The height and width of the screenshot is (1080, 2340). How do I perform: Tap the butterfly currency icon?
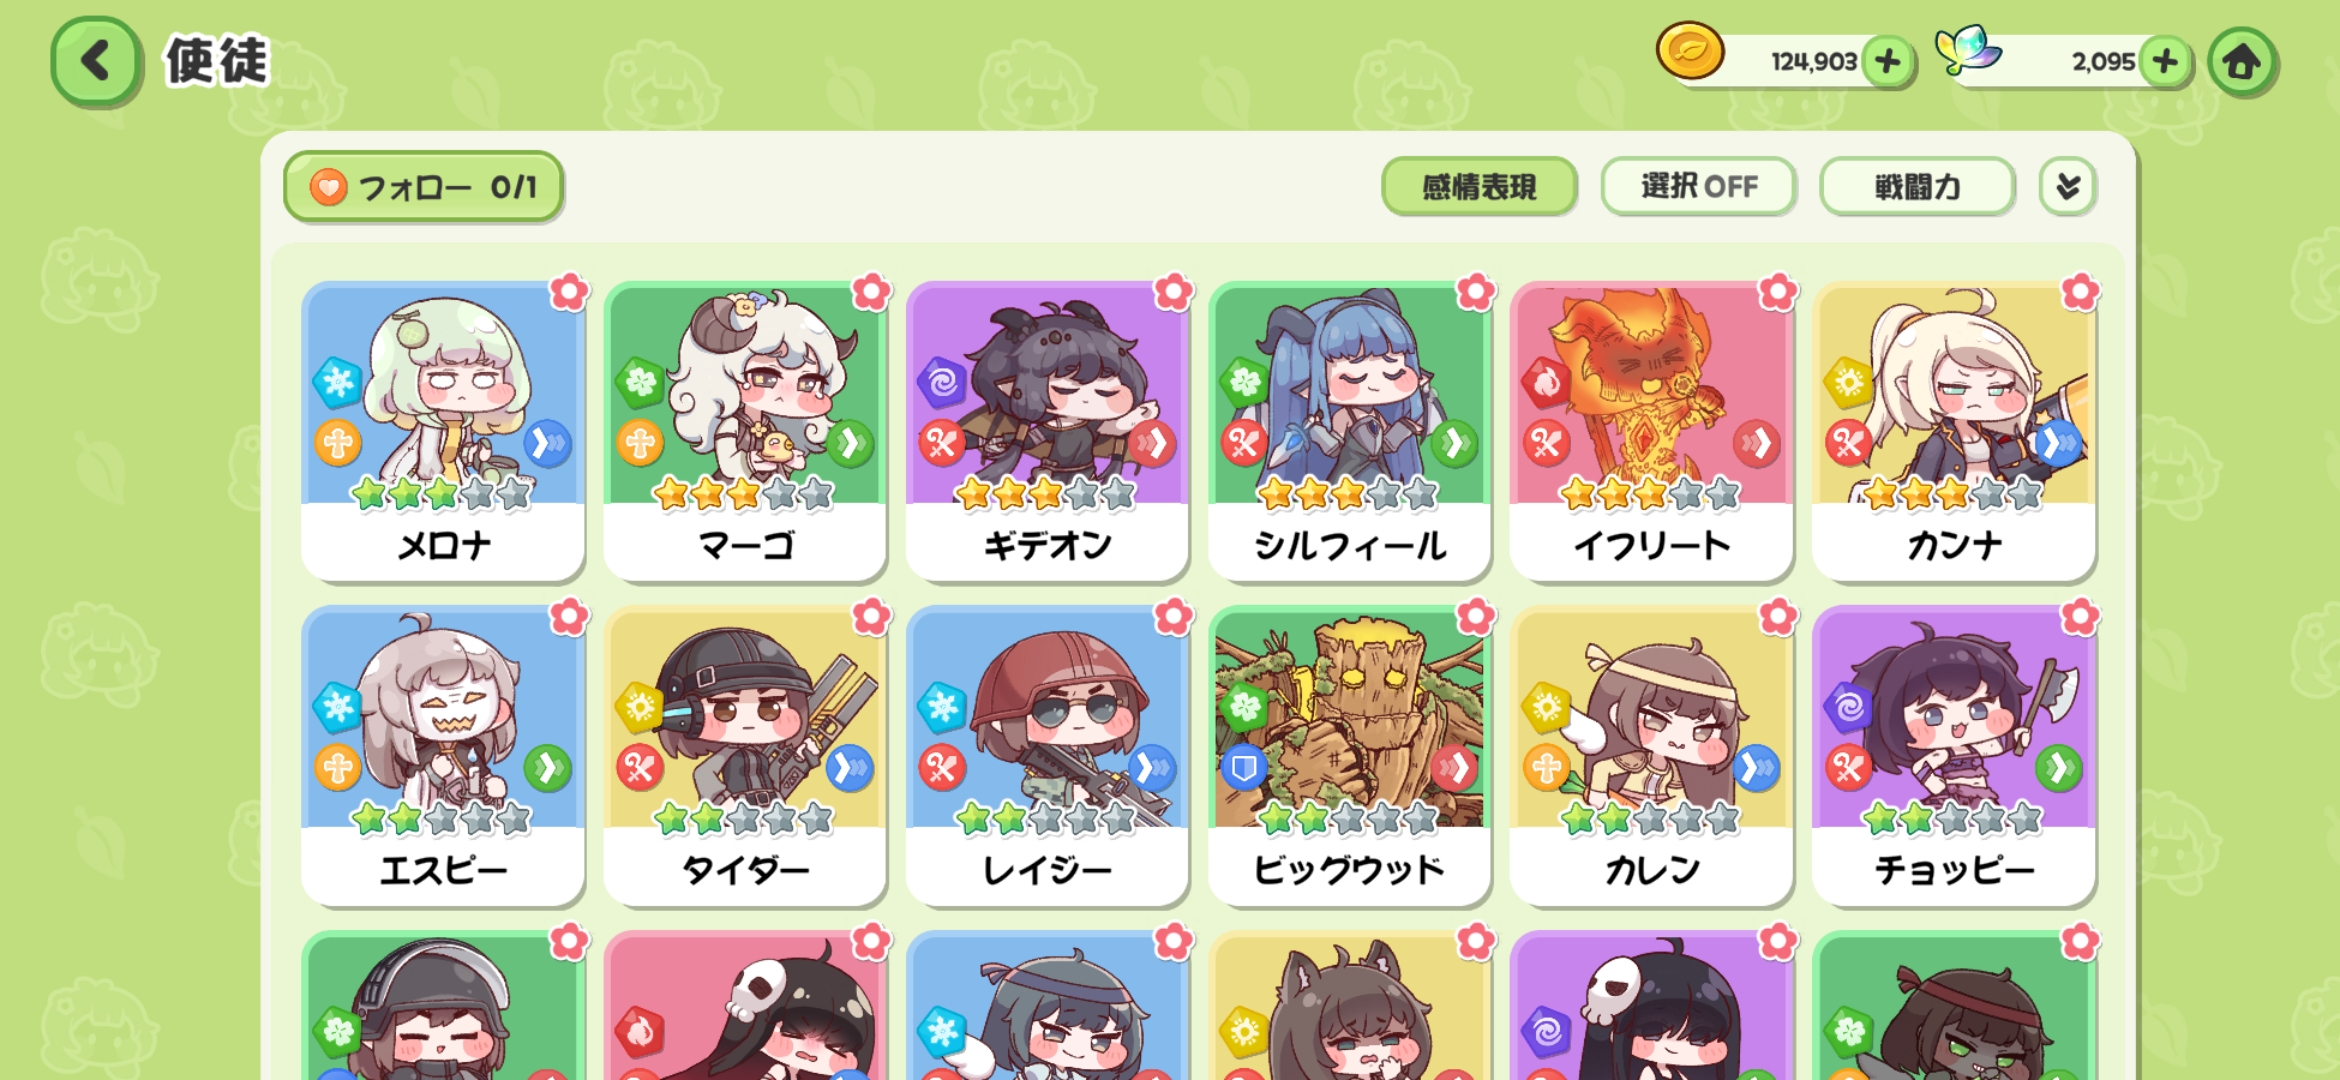point(1967,49)
